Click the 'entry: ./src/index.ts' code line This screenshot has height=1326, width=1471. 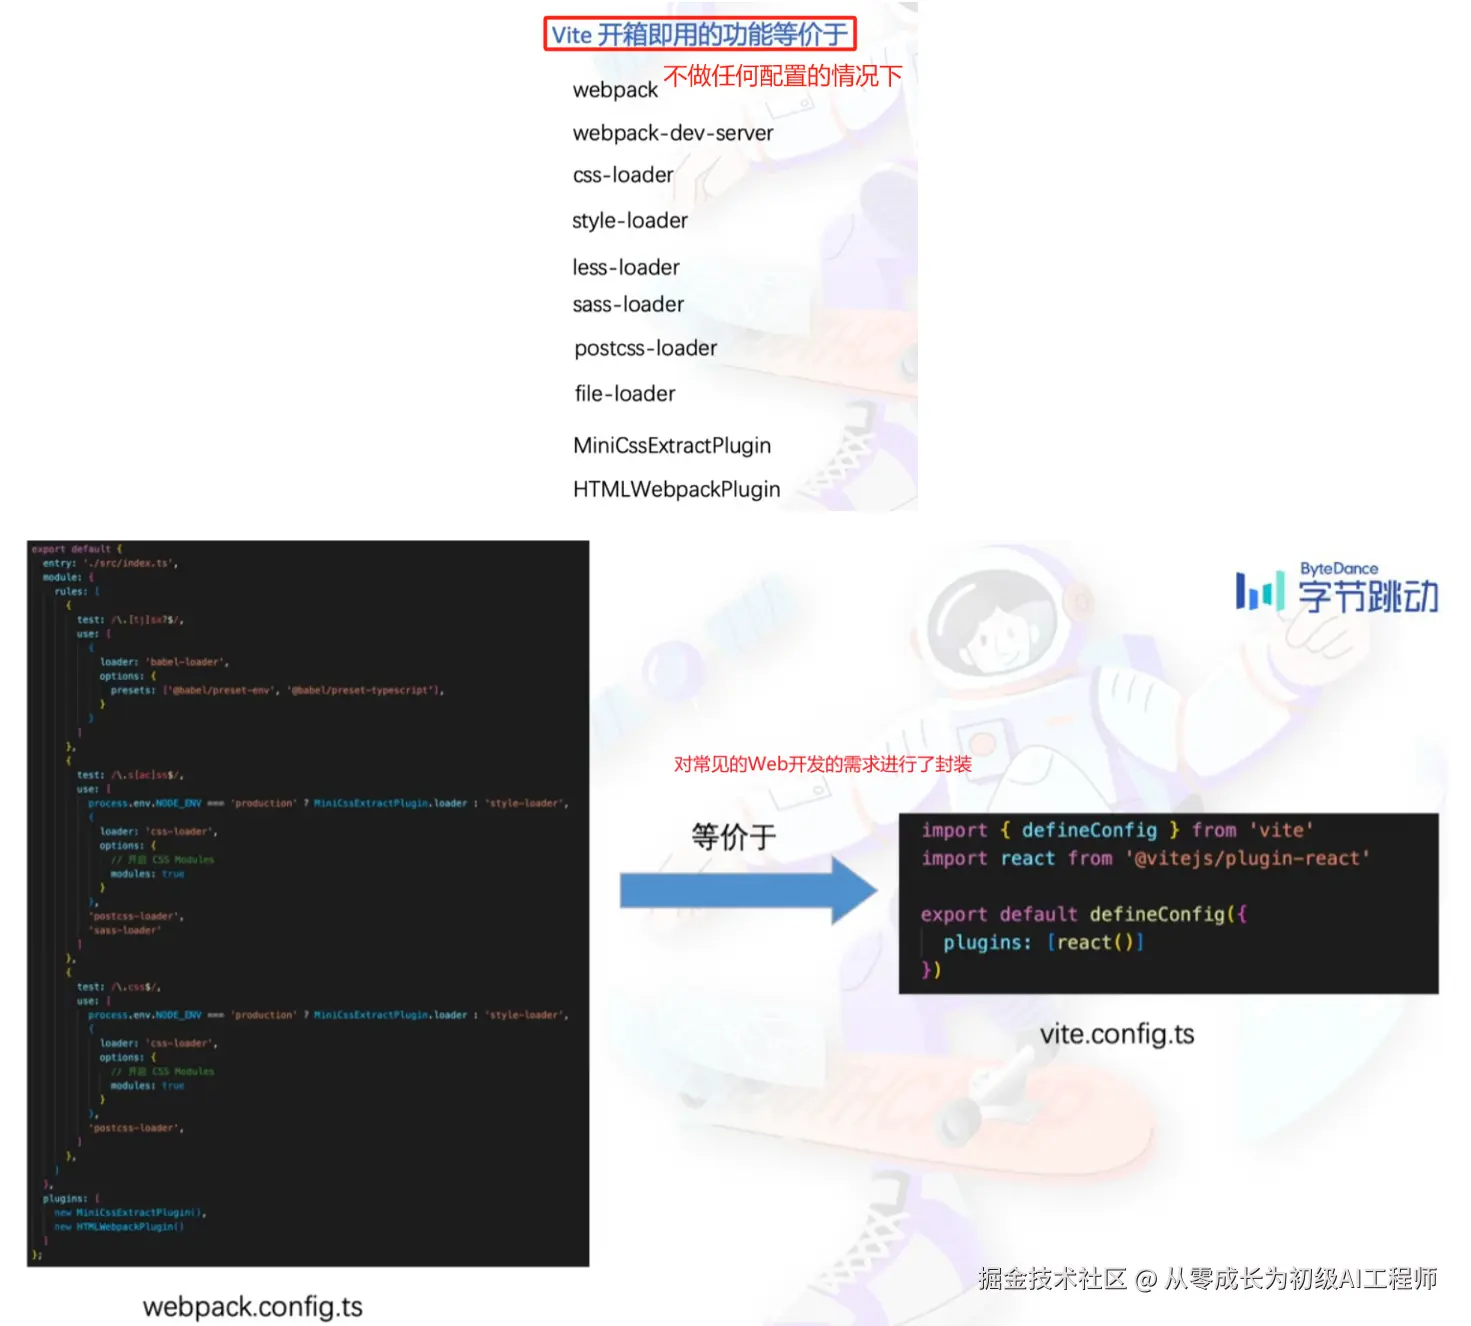[x=110, y=564]
